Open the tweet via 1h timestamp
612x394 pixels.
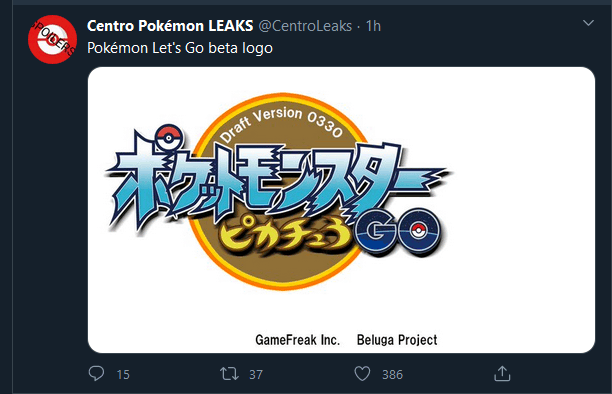[x=373, y=26]
